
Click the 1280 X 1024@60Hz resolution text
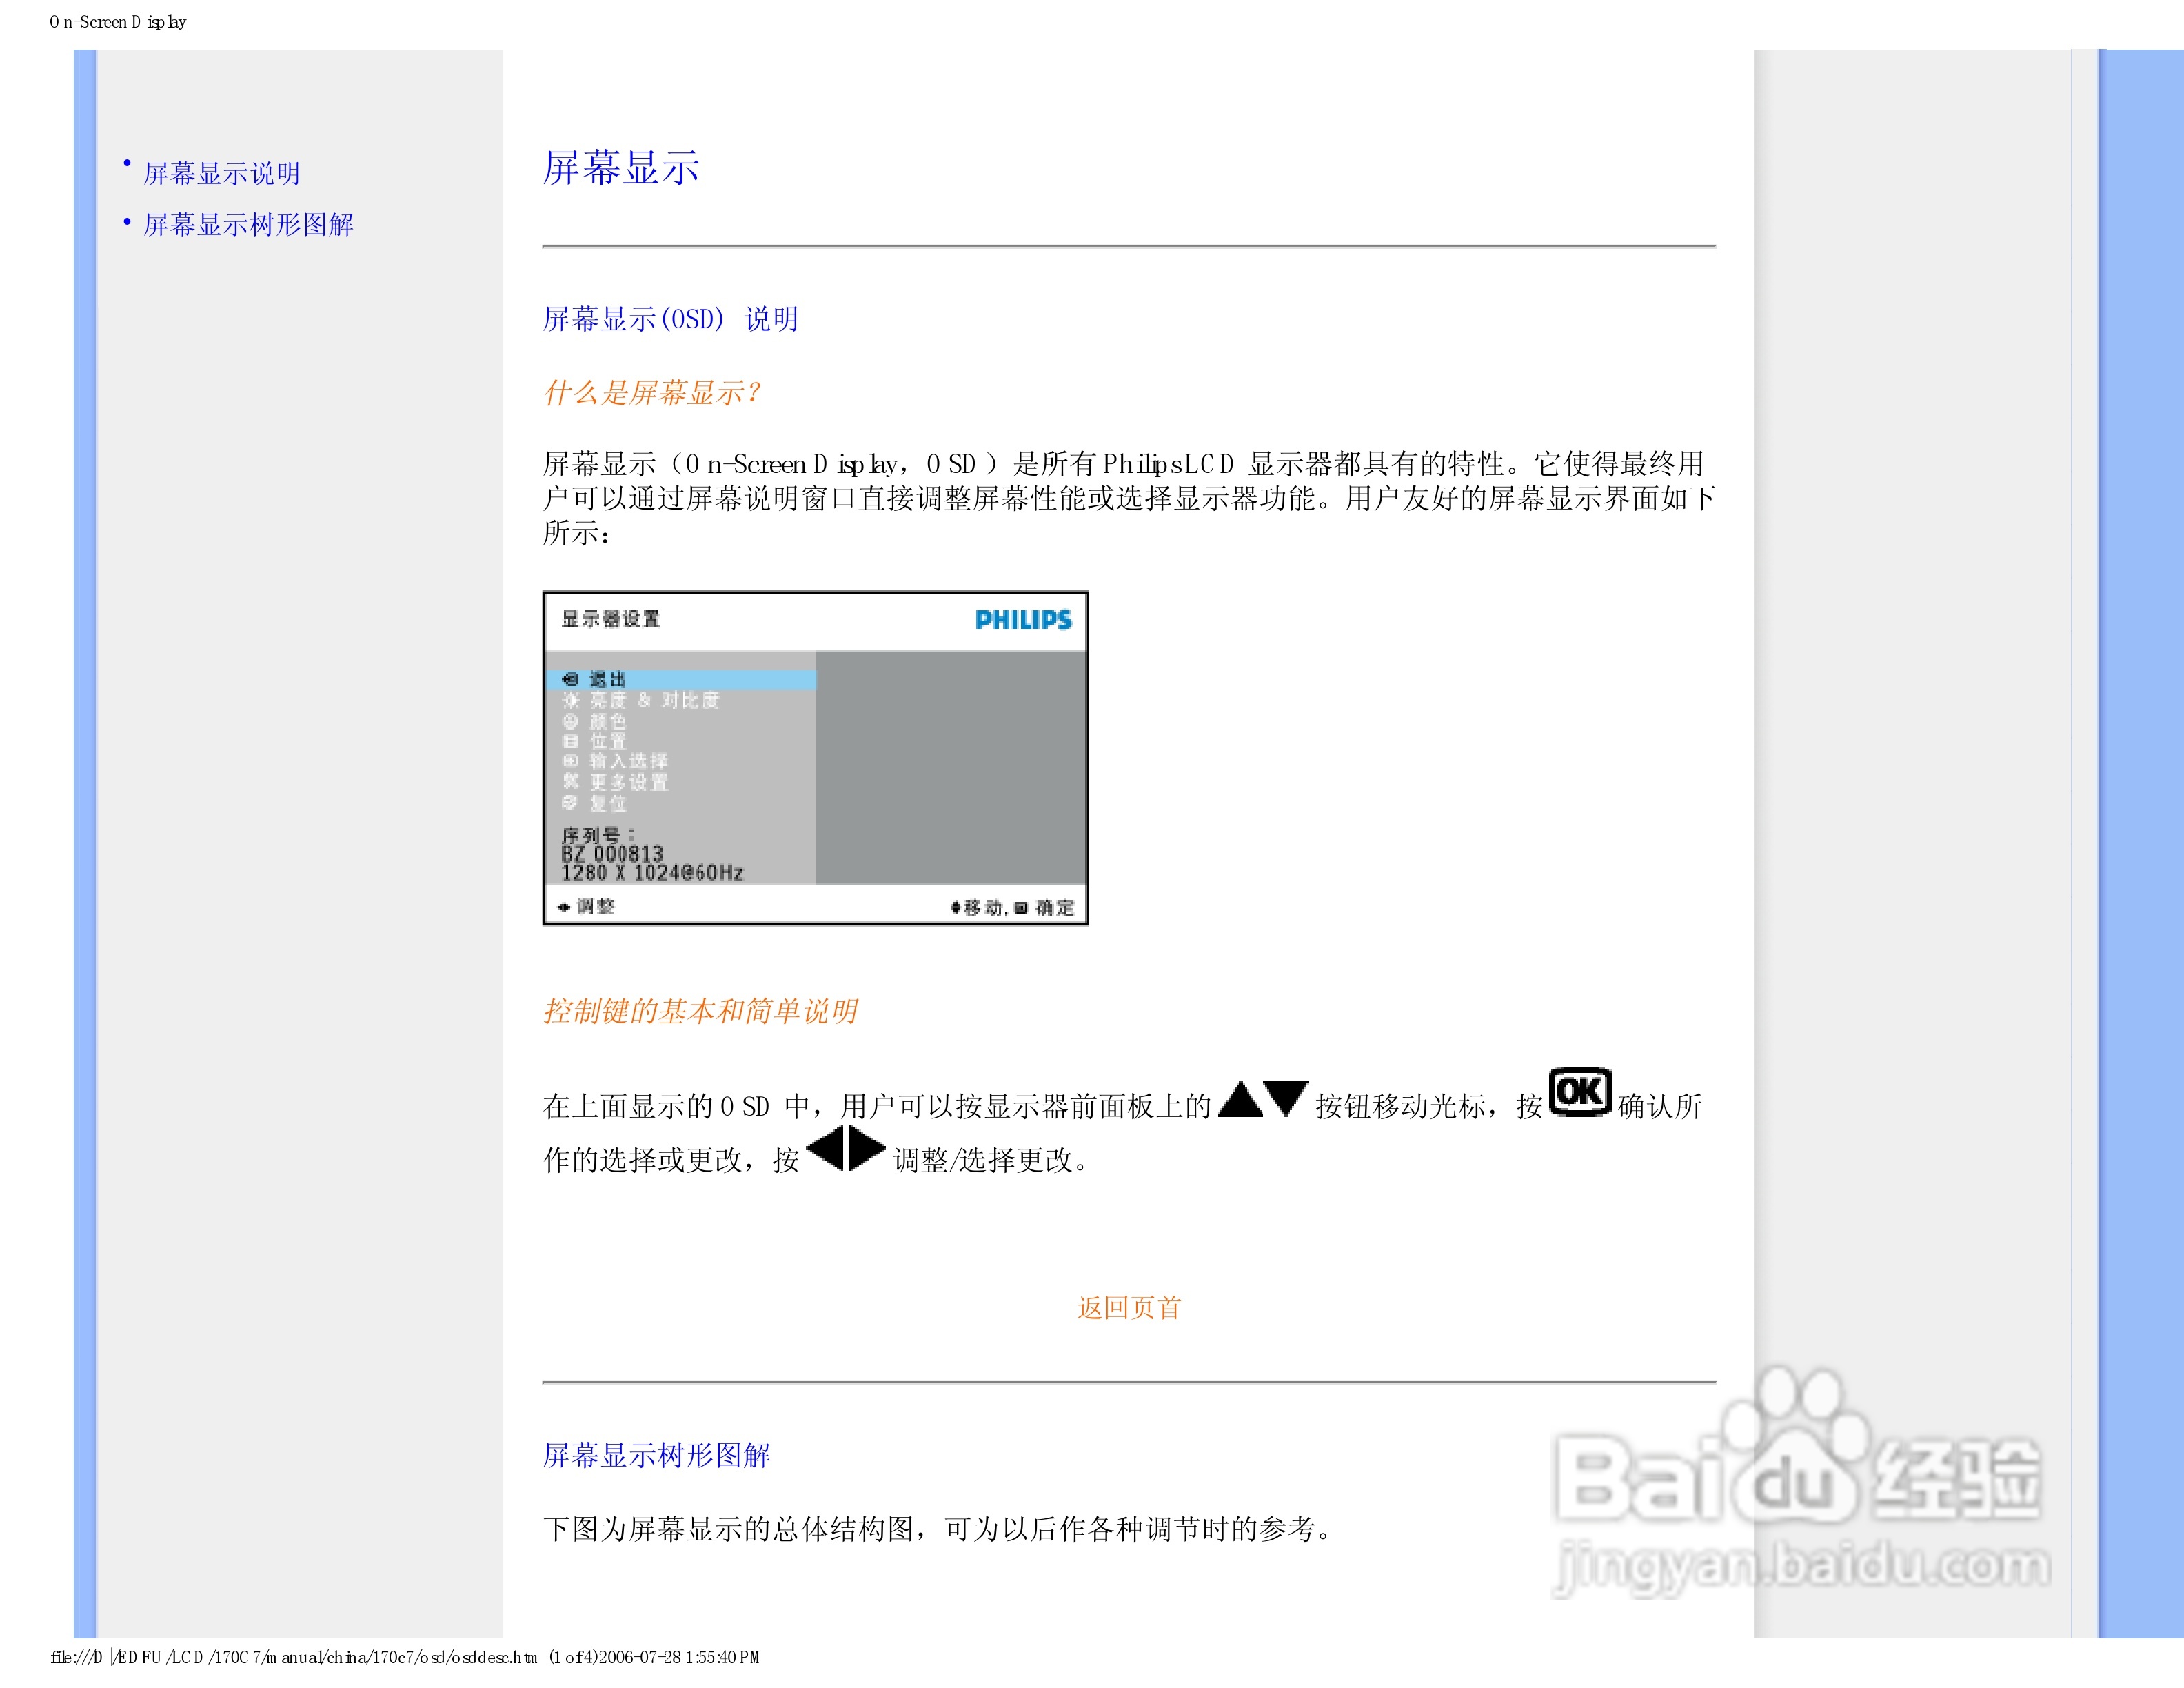652,873
